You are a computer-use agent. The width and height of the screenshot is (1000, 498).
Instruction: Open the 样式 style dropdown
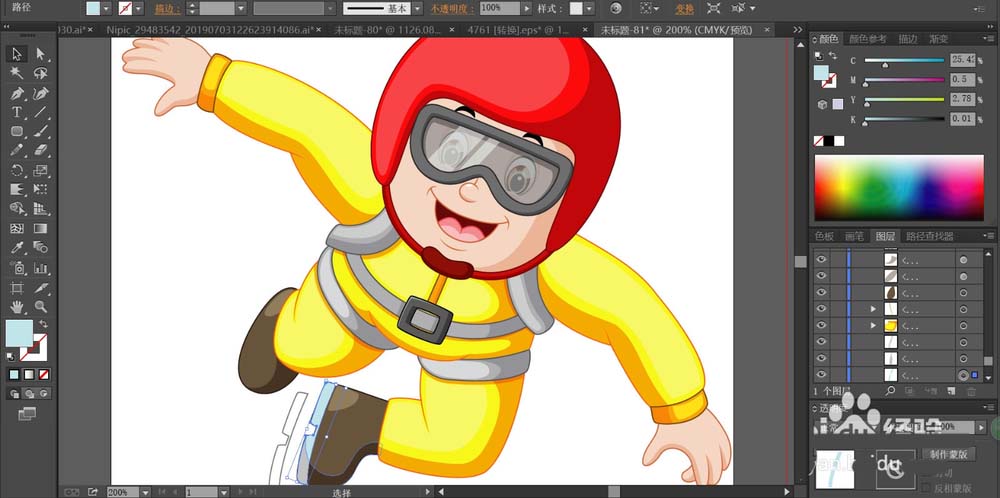(x=589, y=8)
